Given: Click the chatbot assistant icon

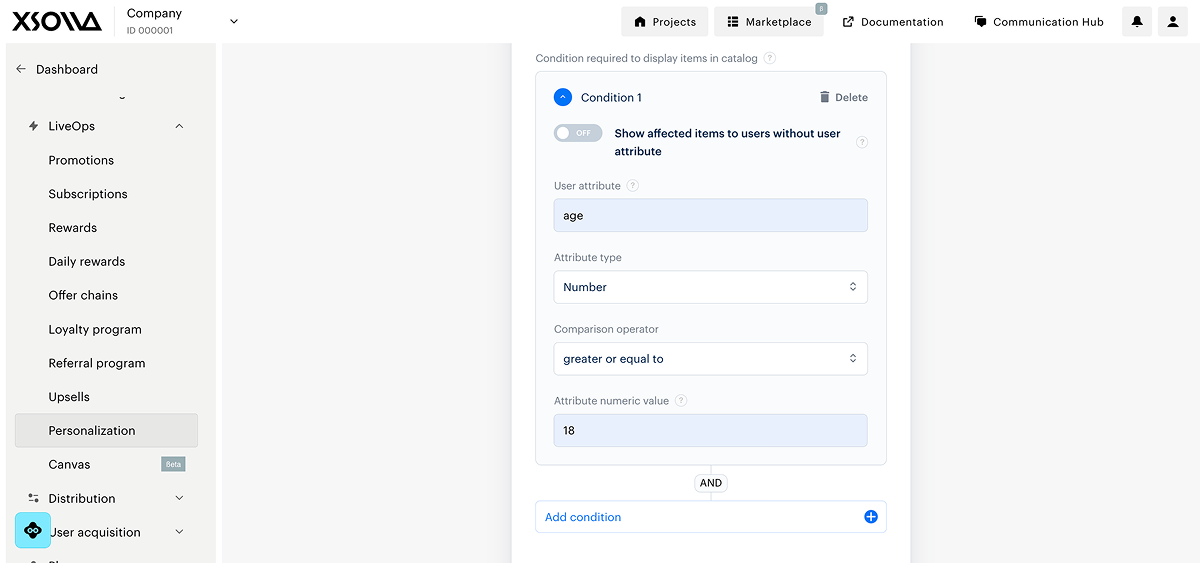Looking at the screenshot, I should tap(33, 530).
